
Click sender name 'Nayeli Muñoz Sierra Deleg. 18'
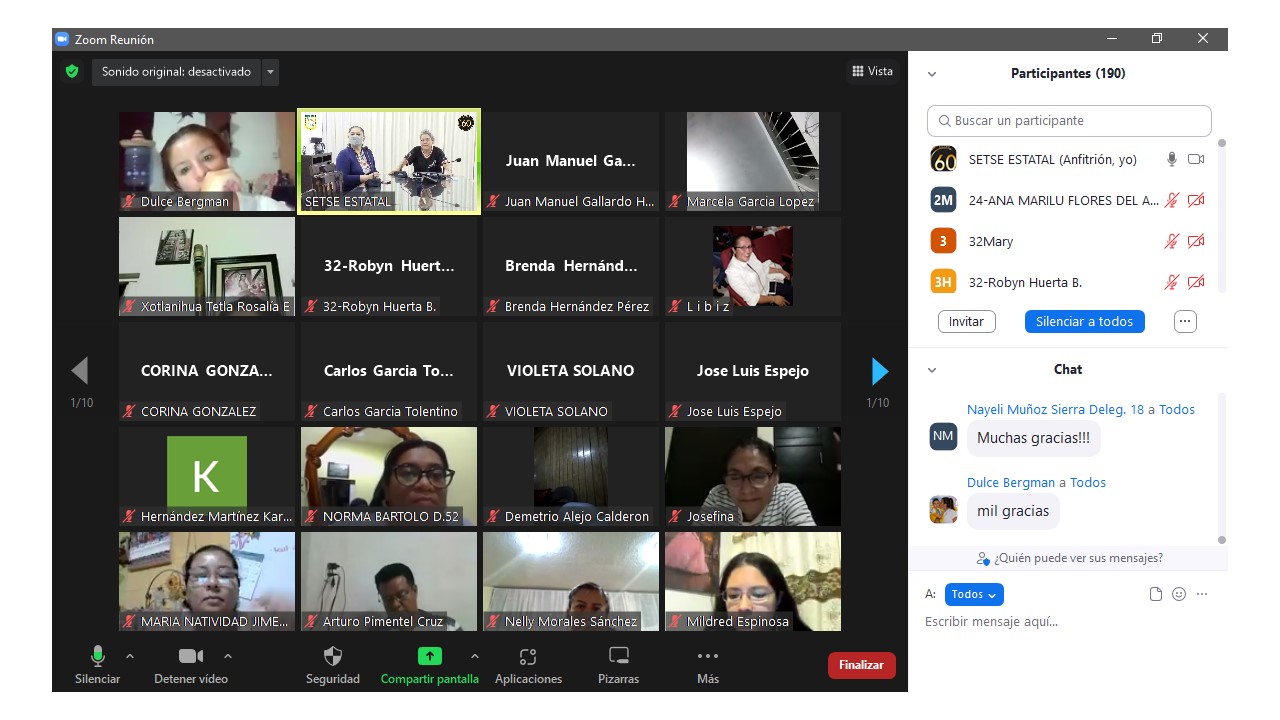pos(1055,409)
